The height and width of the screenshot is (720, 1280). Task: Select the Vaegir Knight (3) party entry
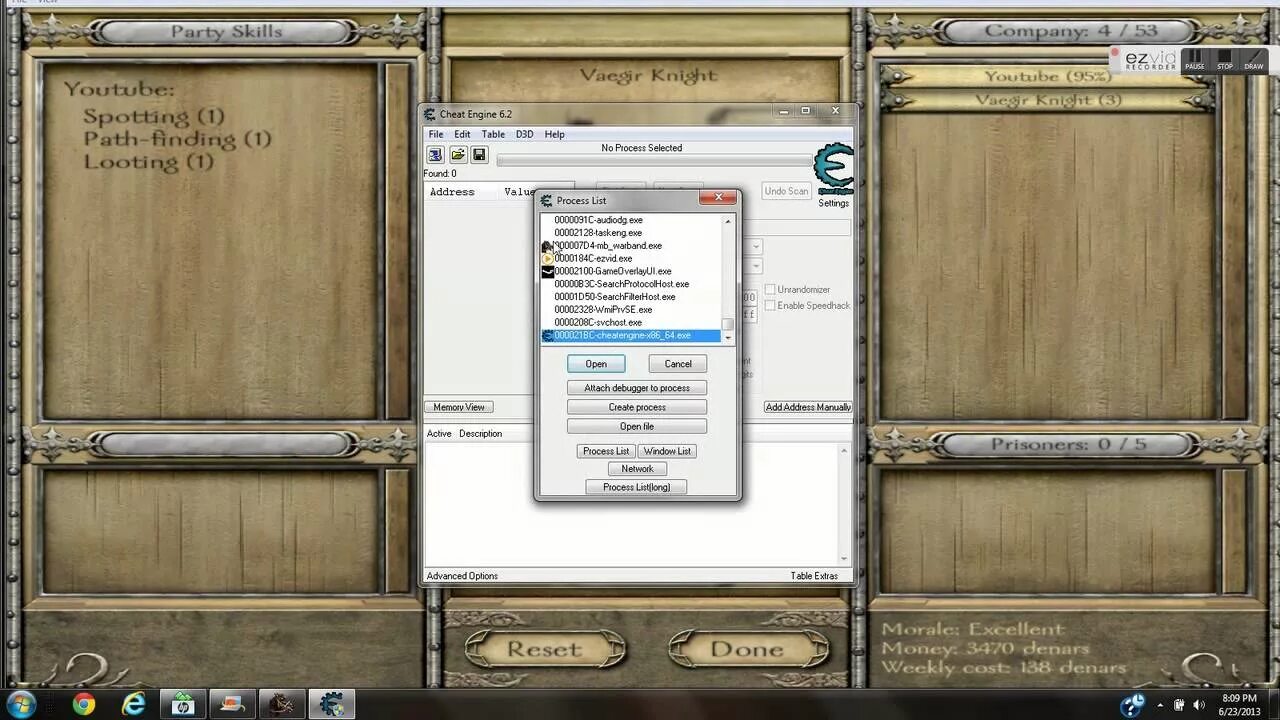click(1048, 100)
